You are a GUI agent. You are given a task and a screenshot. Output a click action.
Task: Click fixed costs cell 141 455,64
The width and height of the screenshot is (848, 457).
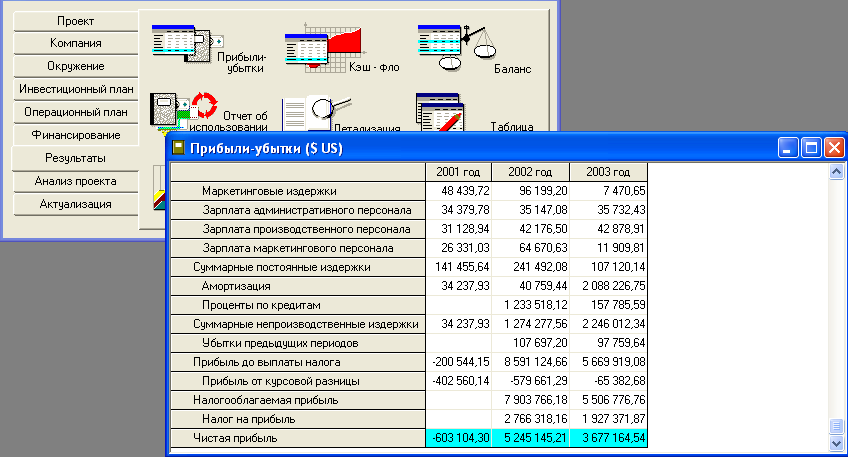[459, 267]
